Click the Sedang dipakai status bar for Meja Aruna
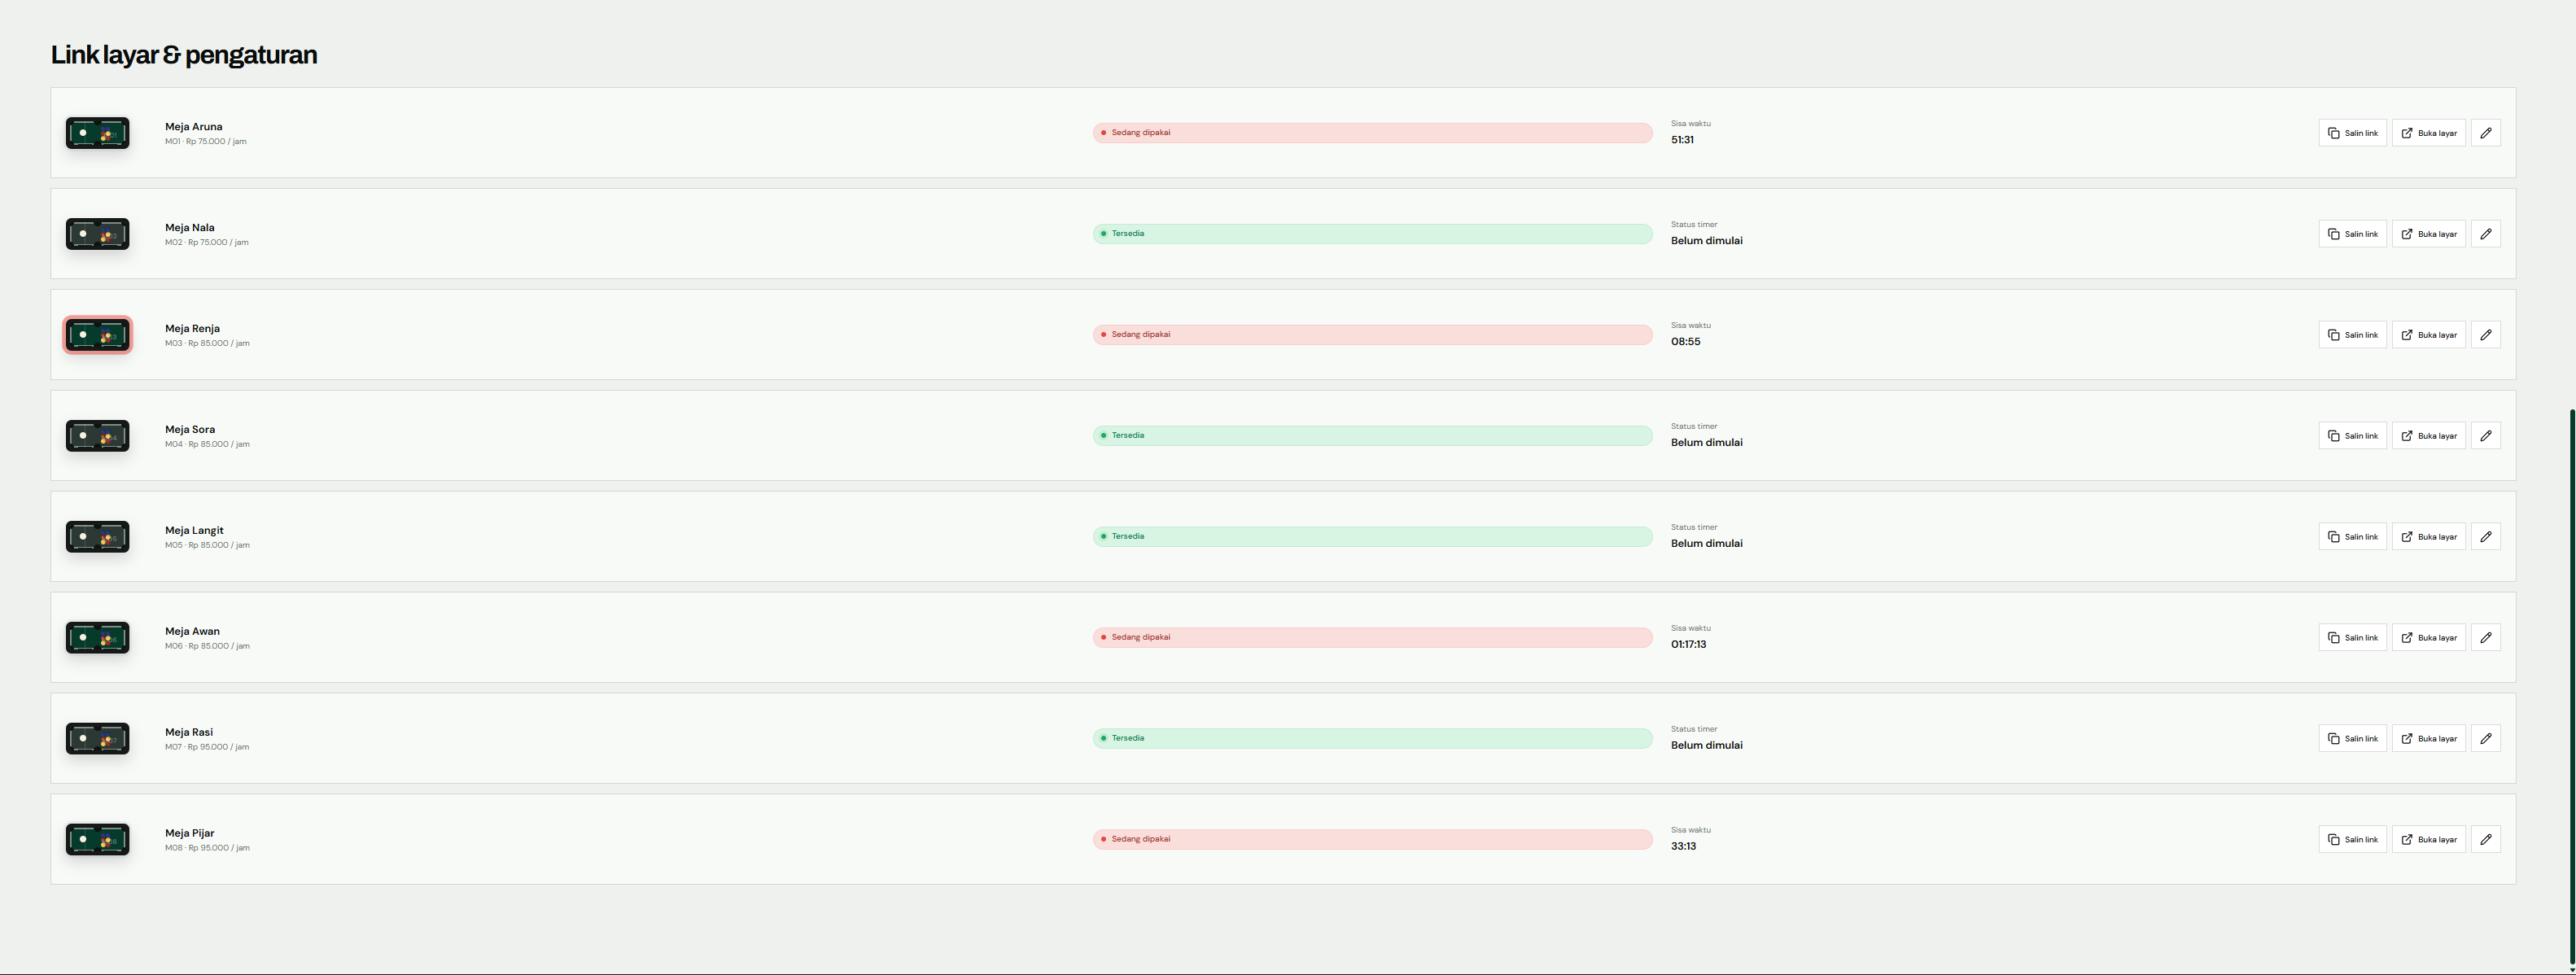The height and width of the screenshot is (975, 2576). pos(1372,133)
